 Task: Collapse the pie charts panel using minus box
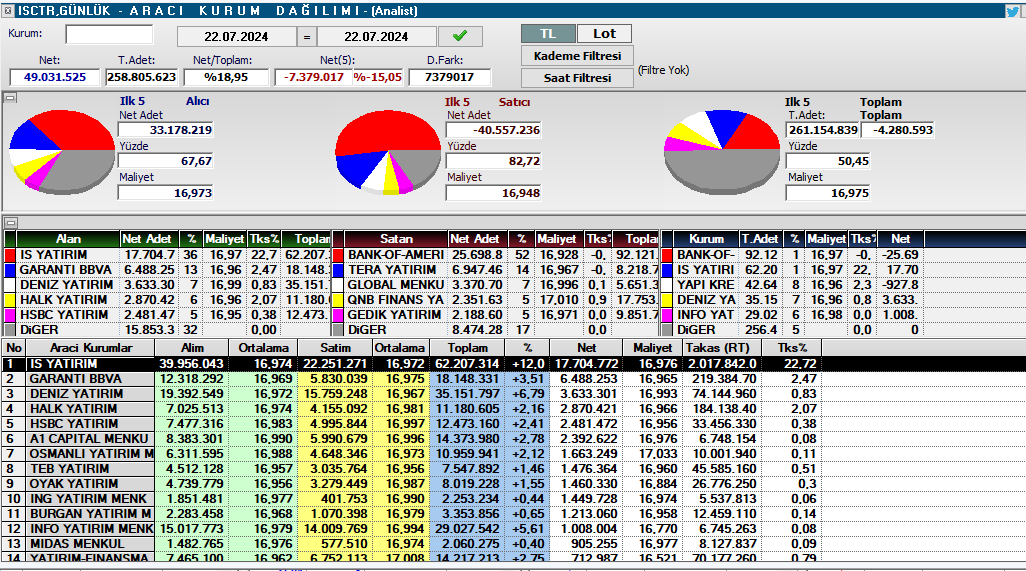[x=10, y=98]
